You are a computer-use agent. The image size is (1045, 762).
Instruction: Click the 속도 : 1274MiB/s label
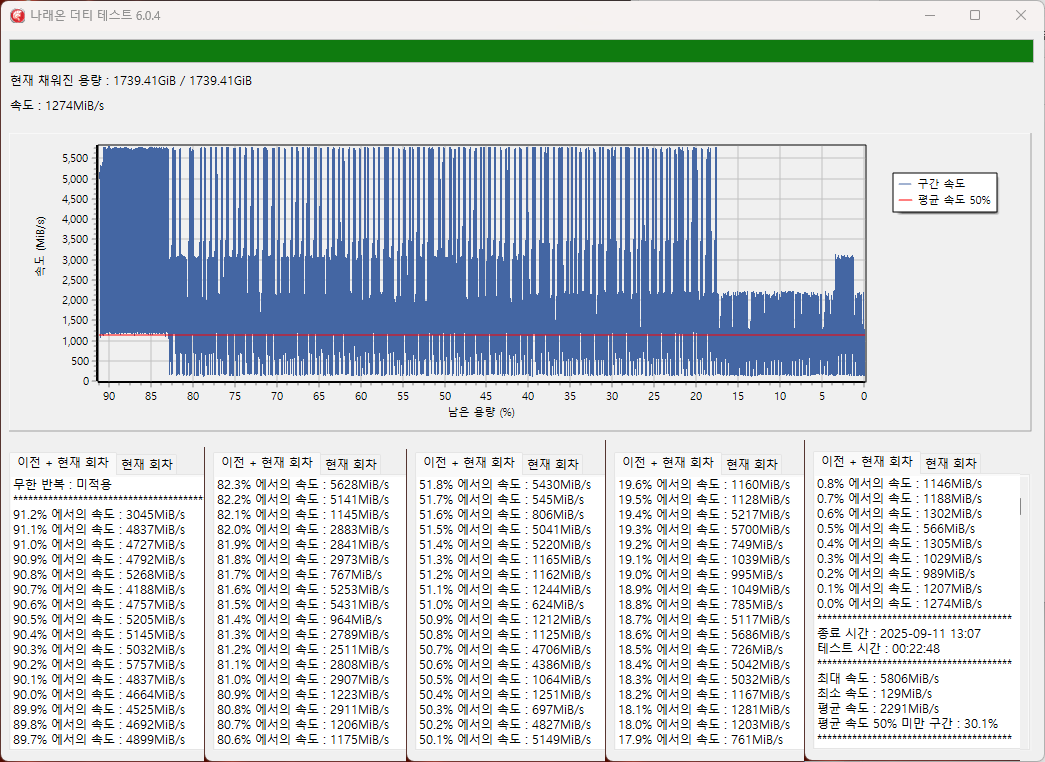click(57, 105)
